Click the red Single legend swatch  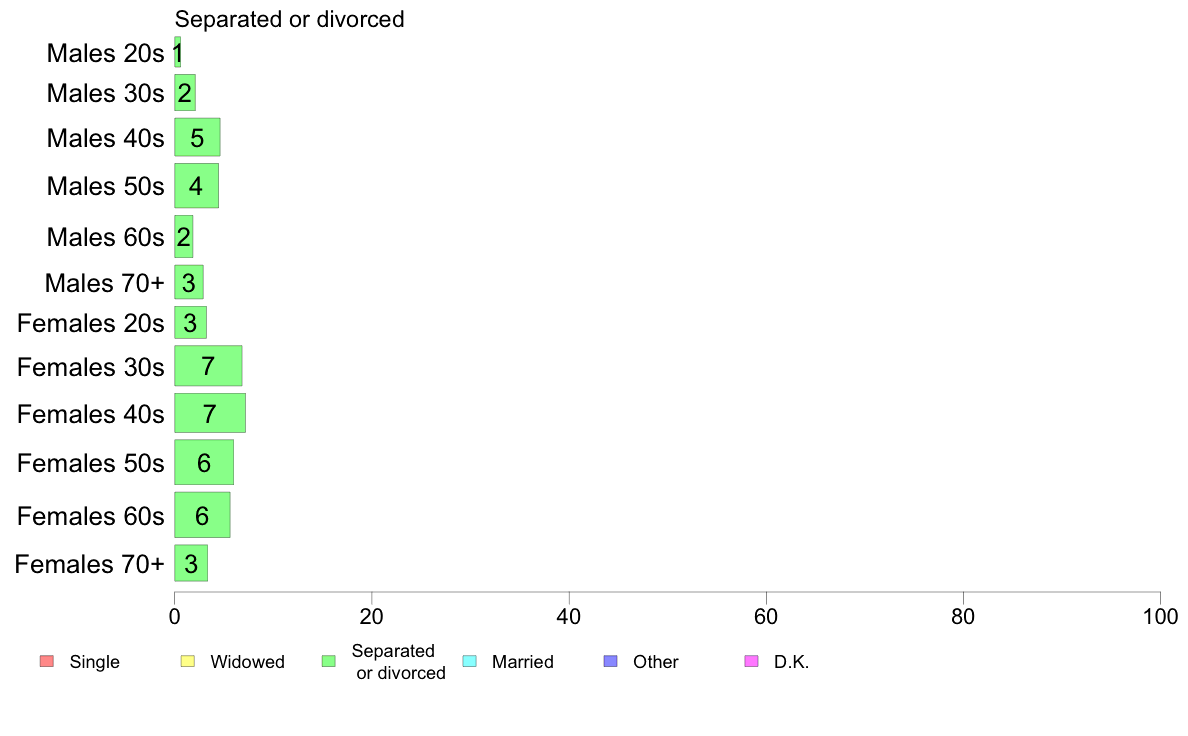[47, 661]
